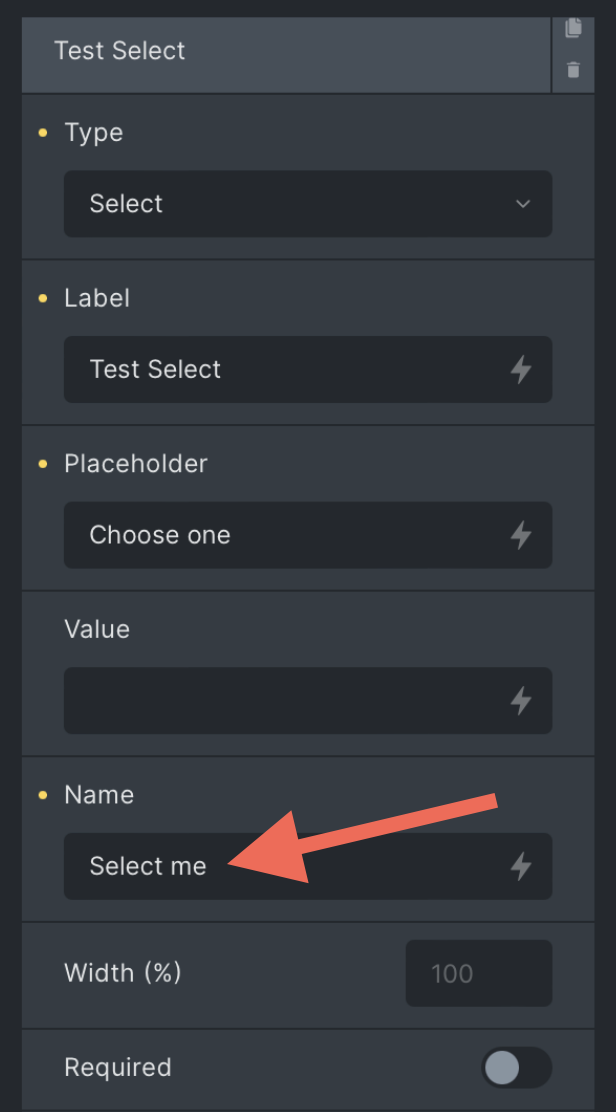Click the Width (%) number input
Image resolution: width=616 pixels, height=1112 pixels.
(x=478, y=973)
